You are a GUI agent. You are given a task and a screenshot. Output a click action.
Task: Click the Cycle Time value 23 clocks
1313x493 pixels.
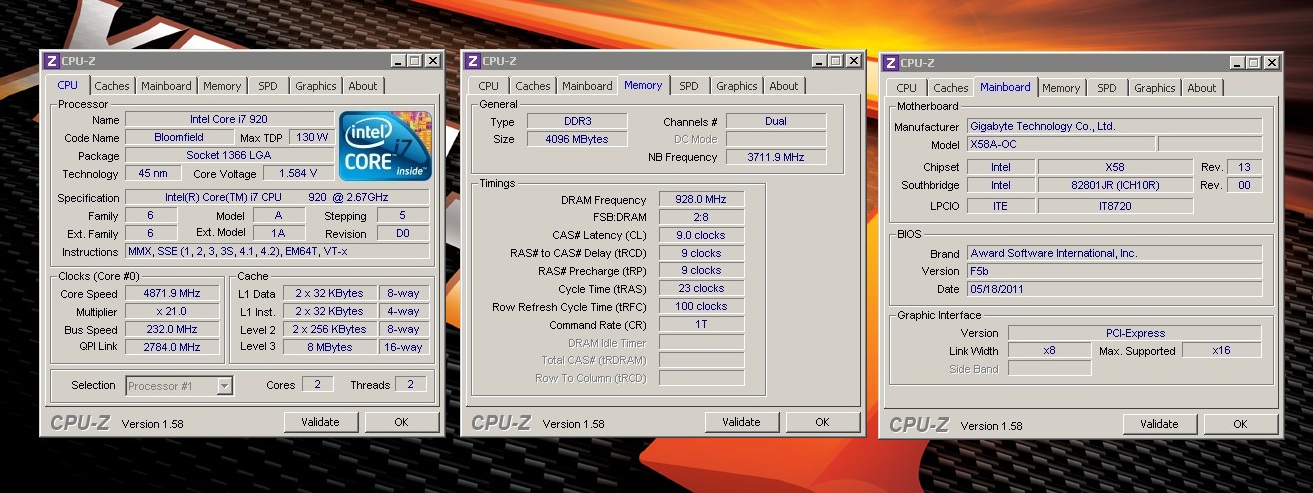coord(701,288)
